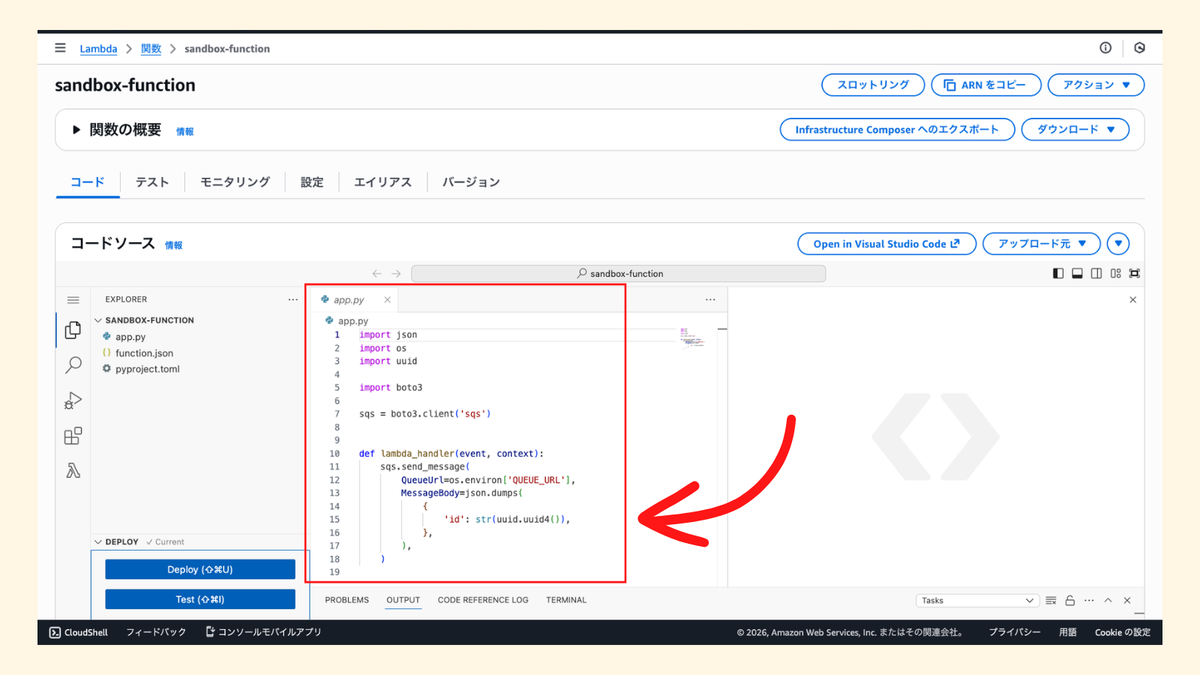The width and height of the screenshot is (1200, 675).
Task: Maximize the bottom panel with chevron up
Action: coord(1108,601)
